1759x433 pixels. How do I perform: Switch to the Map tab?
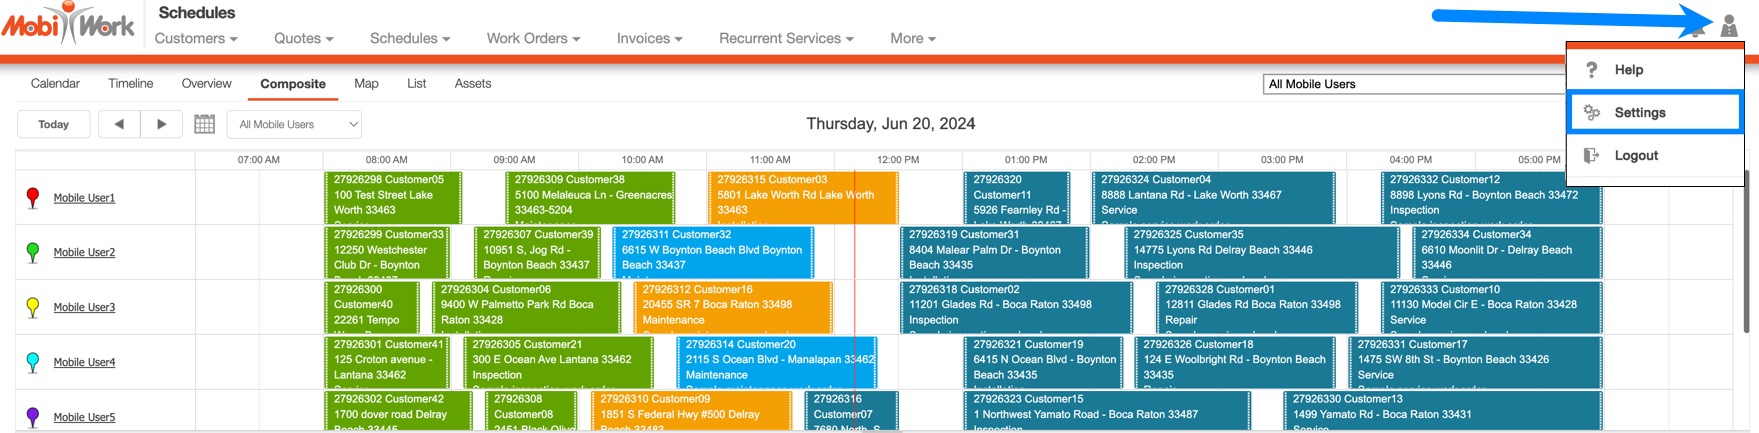[x=366, y=84]
